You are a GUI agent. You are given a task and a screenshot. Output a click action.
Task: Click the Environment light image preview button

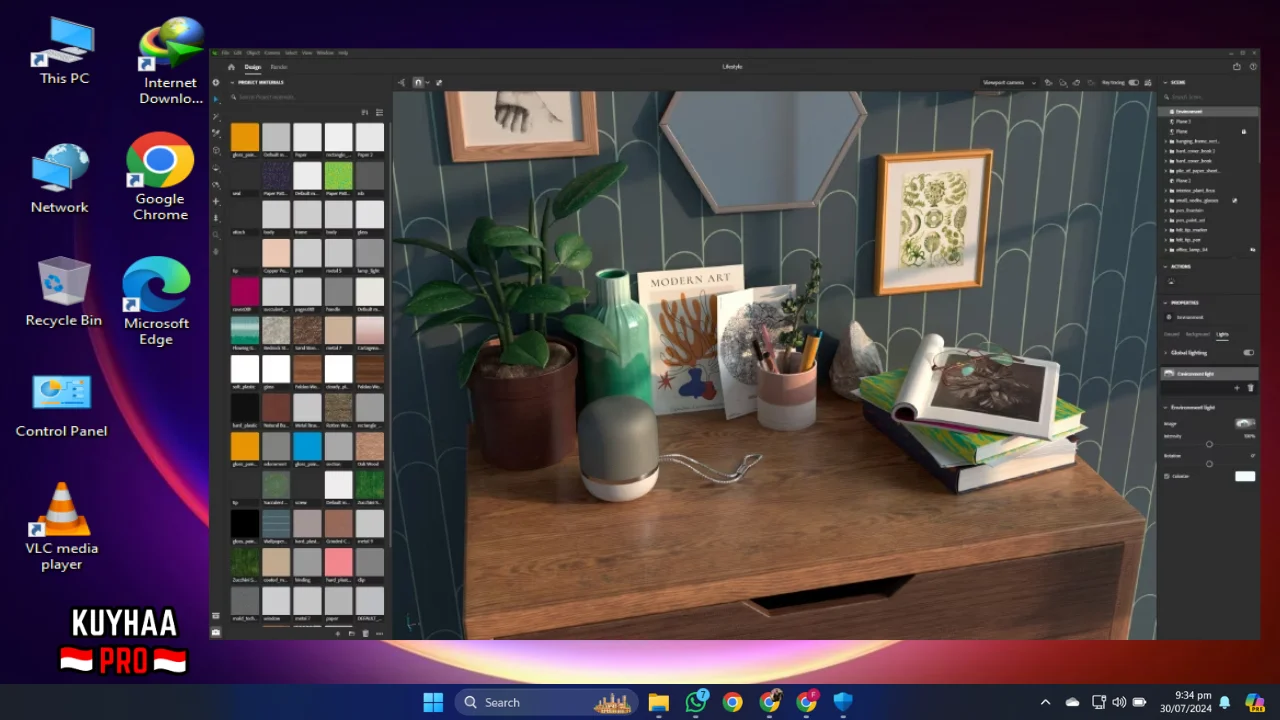pyautogui.click(x=1244, y=424)
